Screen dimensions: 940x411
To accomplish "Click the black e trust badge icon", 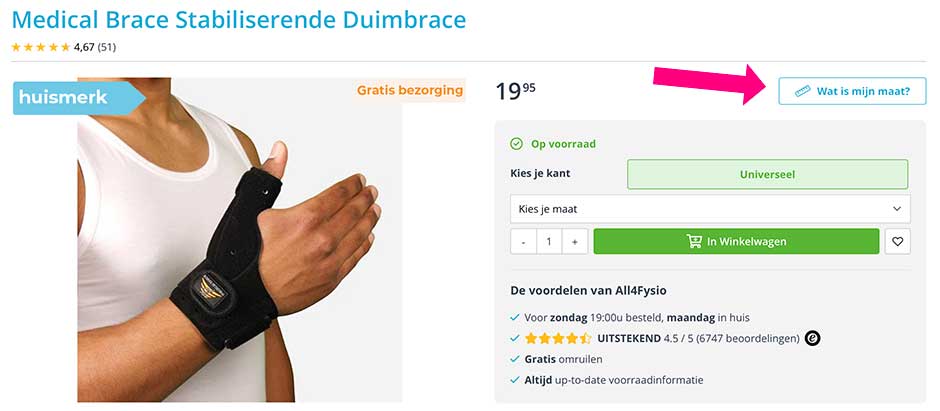I will coord(812,339).
